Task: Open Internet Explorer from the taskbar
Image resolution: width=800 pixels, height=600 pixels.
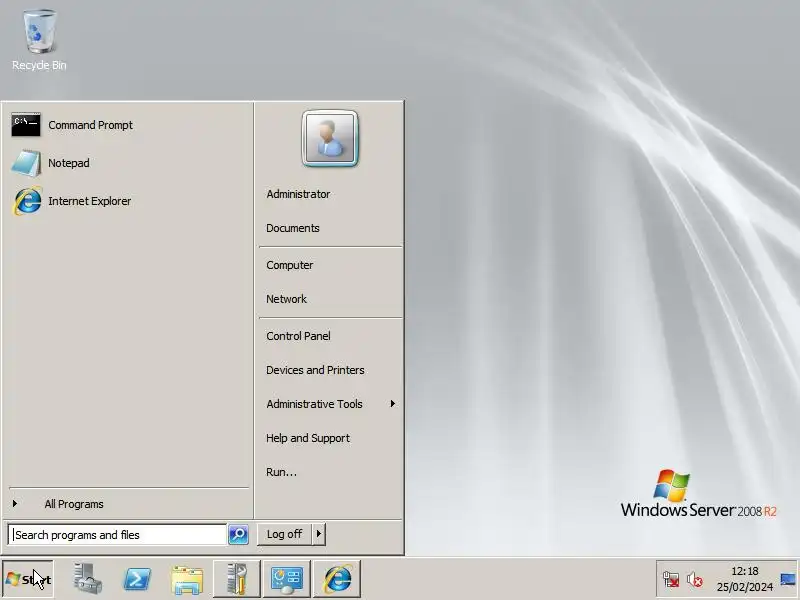Action: coord(337,579)
